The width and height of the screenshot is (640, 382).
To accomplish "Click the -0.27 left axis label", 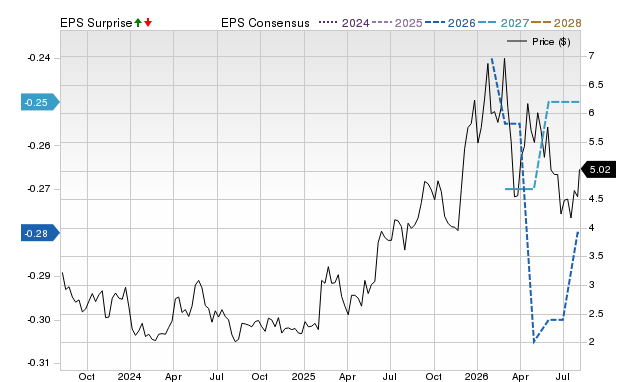I will [x=39, y=189].
